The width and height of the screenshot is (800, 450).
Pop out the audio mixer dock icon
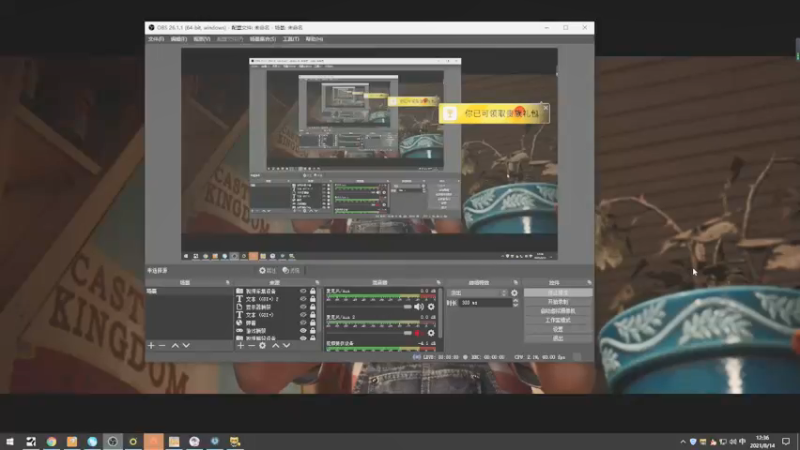(438, 283)
